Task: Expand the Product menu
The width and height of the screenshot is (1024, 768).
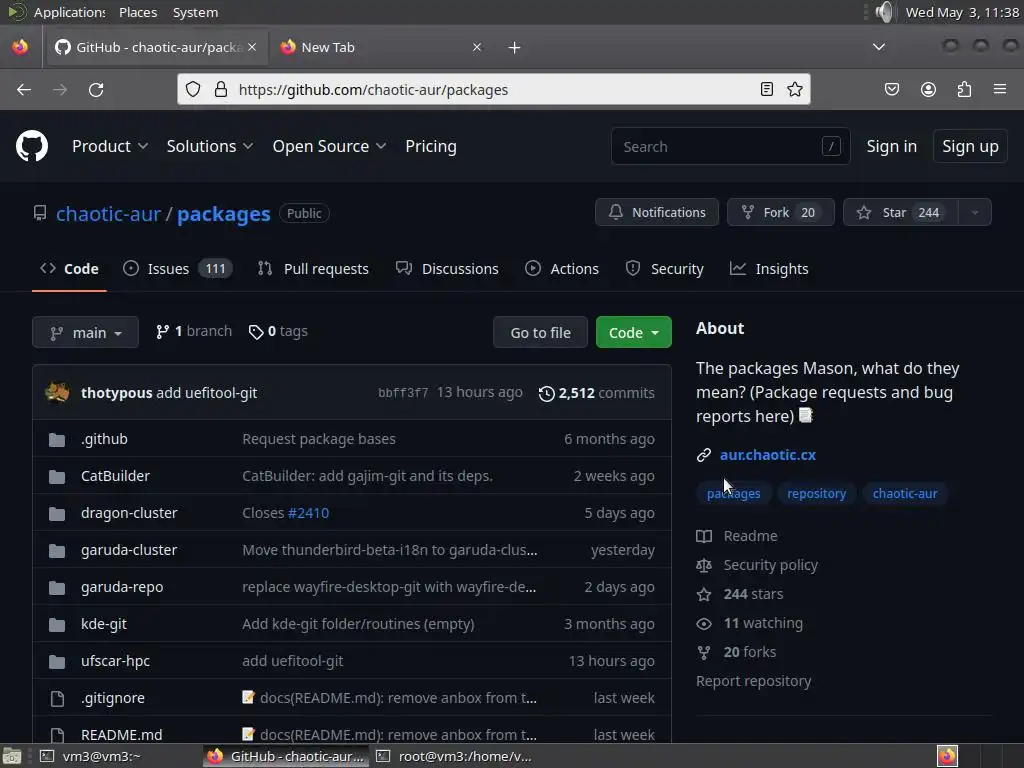Action: click(x=110, y=146)
